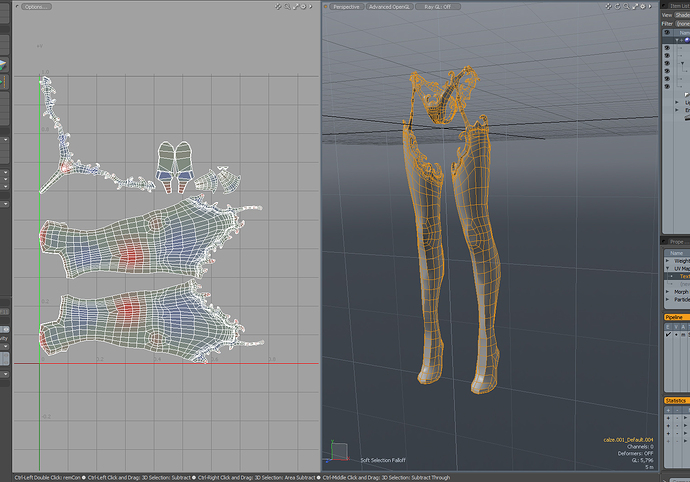The width and height of the screenshot is (690, 482).
Task: Maximize the Perspective viewport with diagonal arrow
Action: tap(635, 7)
